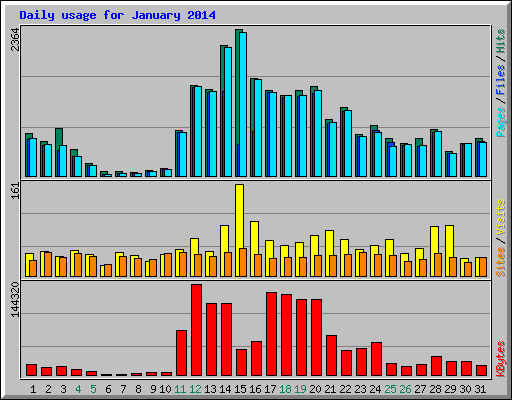Image resolution: width=512 pixels, height=400 pixels.
Task: Click day 22 on the x-axis
Action: tap(345, 389)
